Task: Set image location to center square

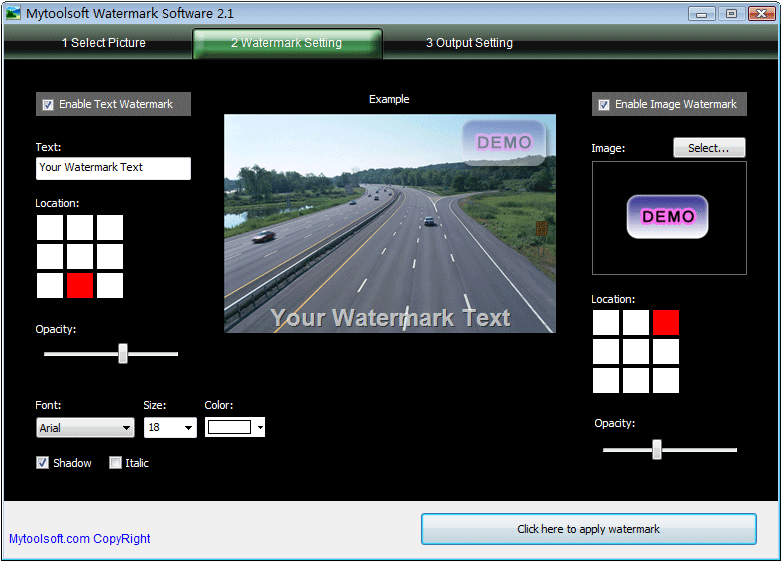Action: click(636, 352)
